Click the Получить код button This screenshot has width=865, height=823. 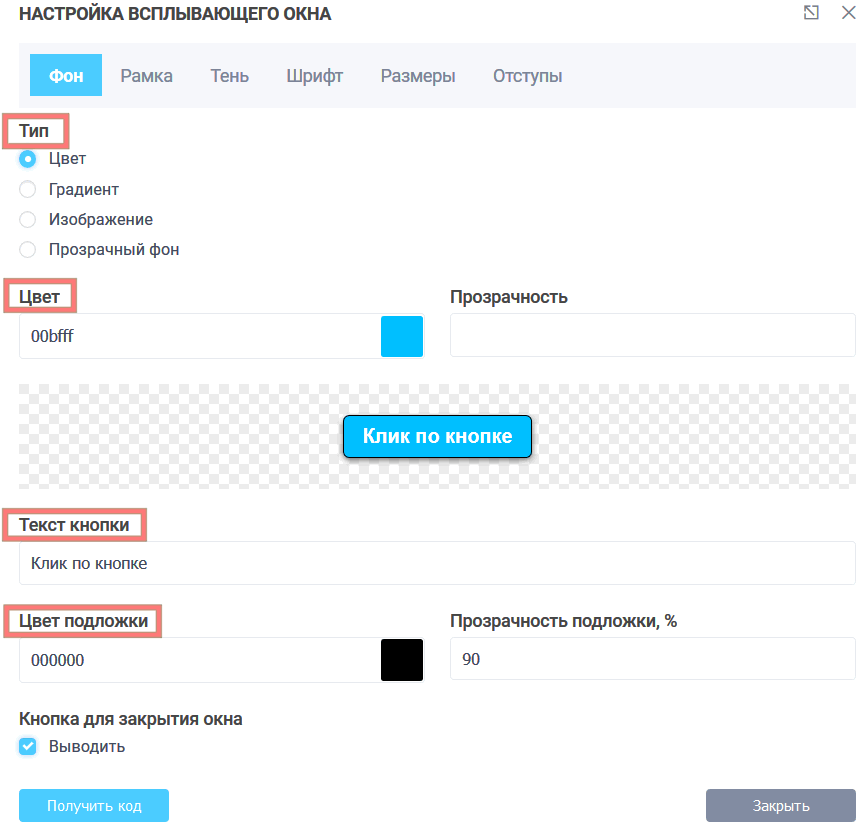point(94,805)
